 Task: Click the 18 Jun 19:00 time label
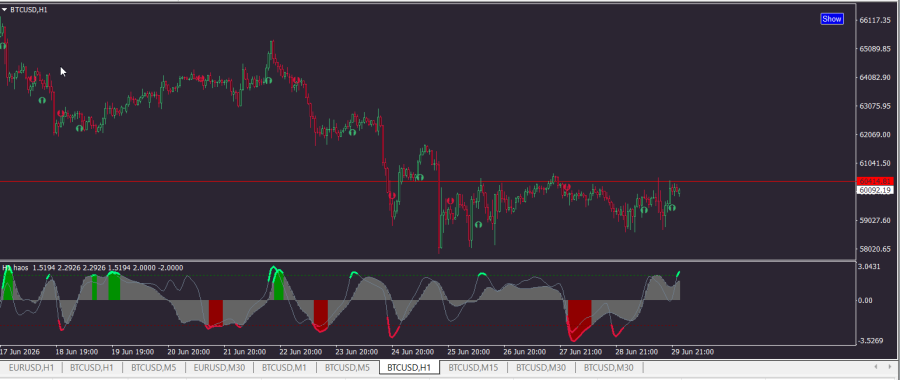pyautogui.click(x=76, y=352)
